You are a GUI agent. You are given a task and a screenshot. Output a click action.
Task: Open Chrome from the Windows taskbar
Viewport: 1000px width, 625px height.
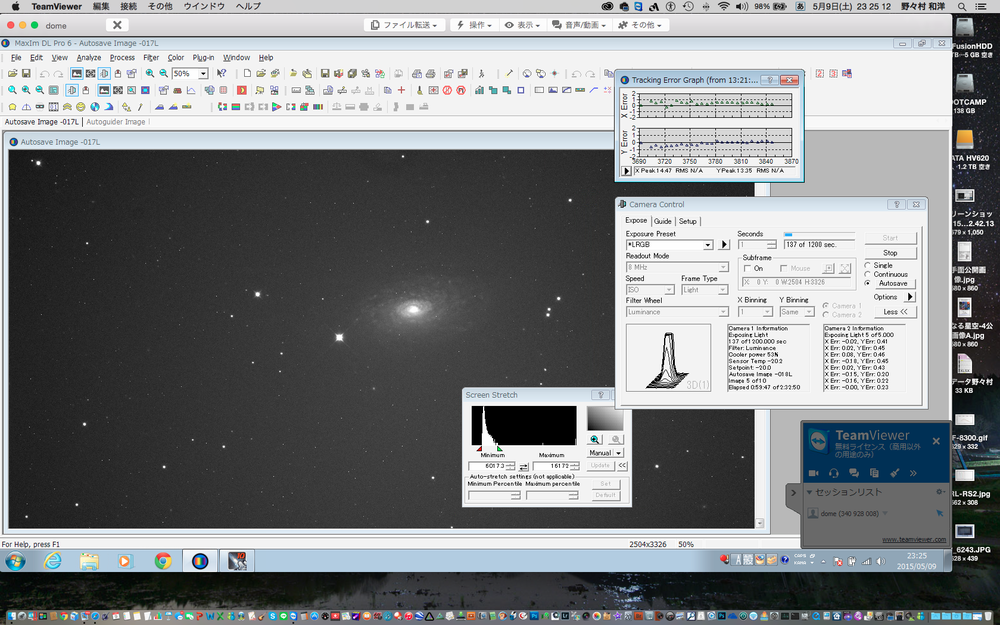click(x=163, y=561)
